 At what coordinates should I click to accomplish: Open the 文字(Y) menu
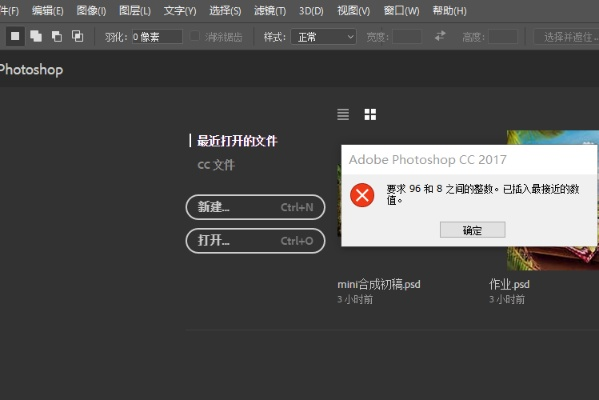[x=180, y=11]
